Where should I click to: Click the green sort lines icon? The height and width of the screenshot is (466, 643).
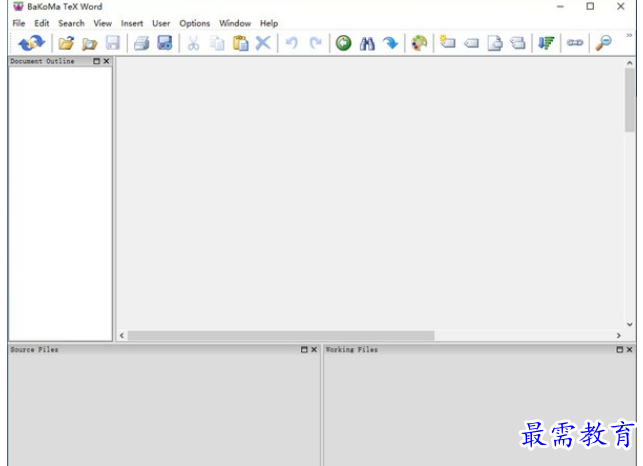(546, 43)
